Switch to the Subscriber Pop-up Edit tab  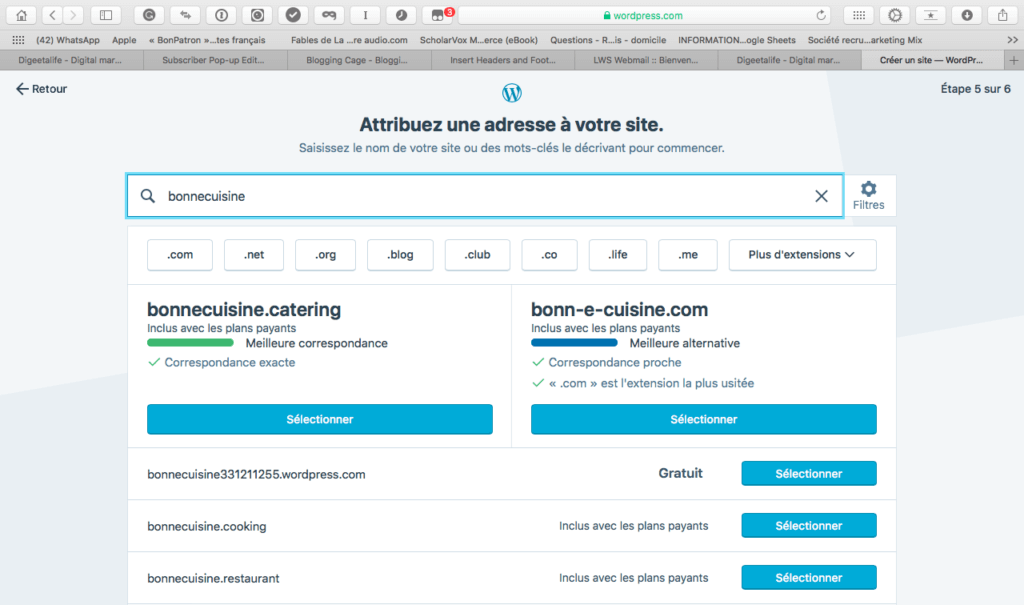(214, 60)
